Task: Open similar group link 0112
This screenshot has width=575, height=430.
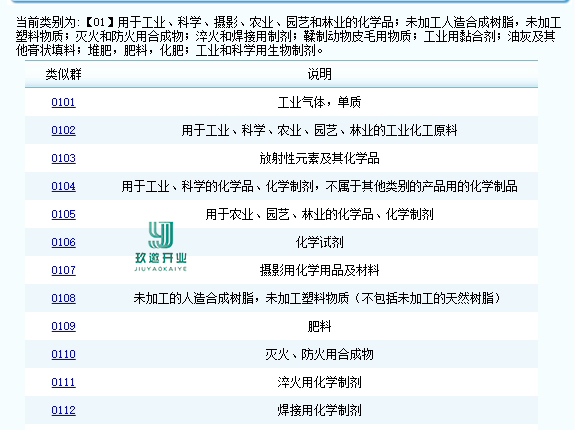Action: 63,411
